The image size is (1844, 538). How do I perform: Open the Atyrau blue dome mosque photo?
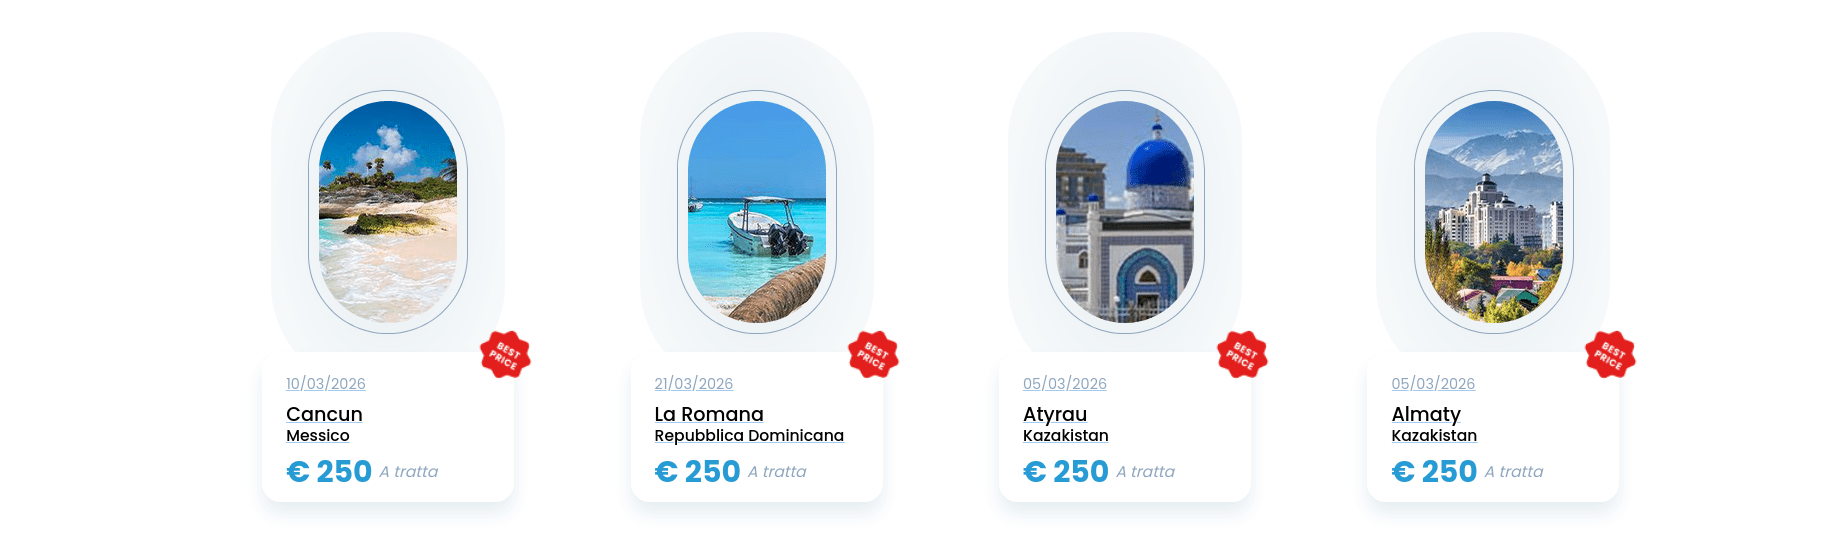(1125, 212)
